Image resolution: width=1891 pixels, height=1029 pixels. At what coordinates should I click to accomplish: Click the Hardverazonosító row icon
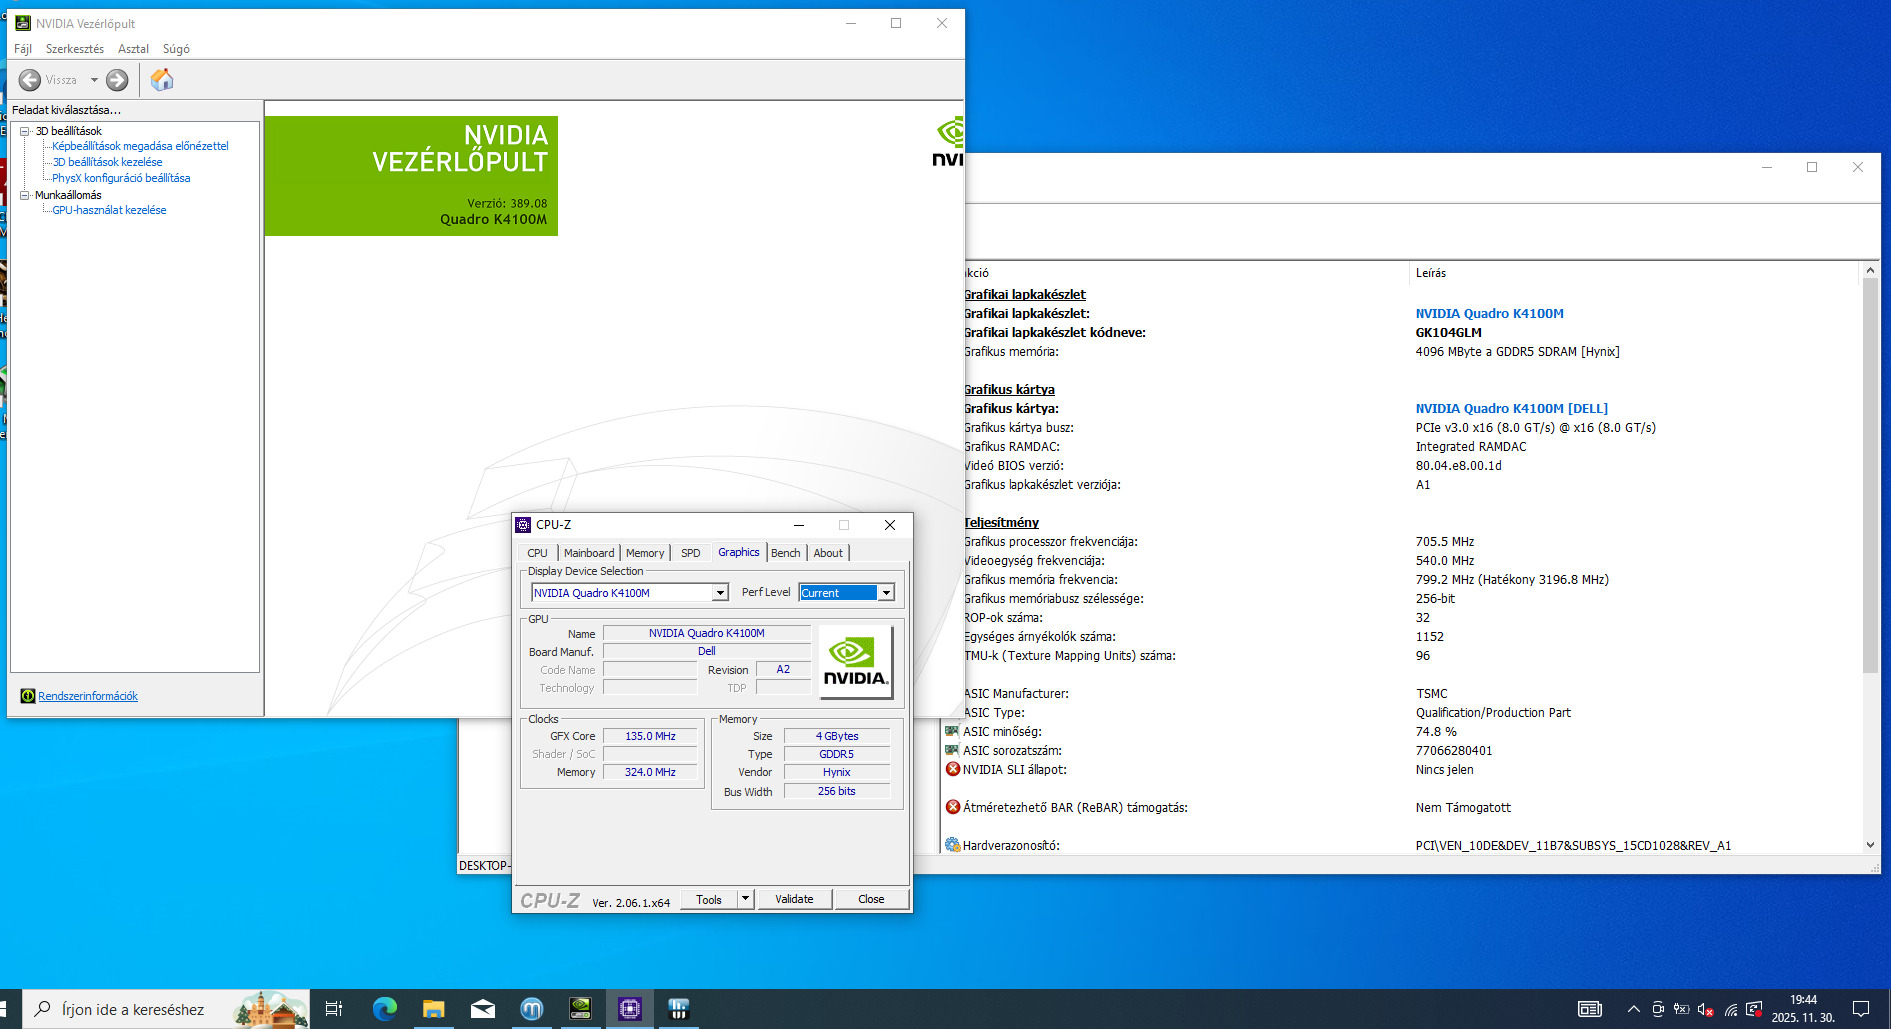(x=953, y=845)
